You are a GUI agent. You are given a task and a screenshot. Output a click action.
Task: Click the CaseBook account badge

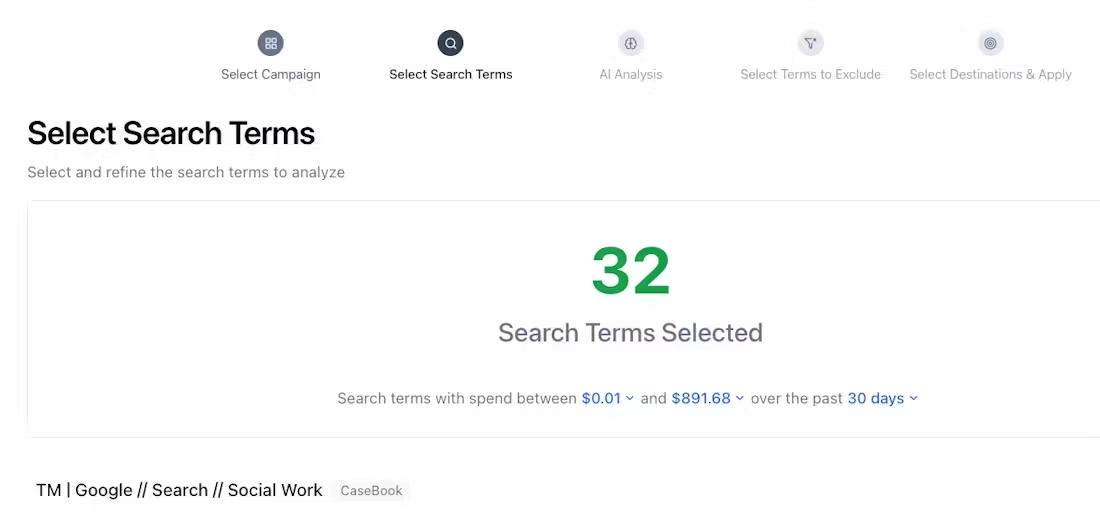click(x=371, y=491)
